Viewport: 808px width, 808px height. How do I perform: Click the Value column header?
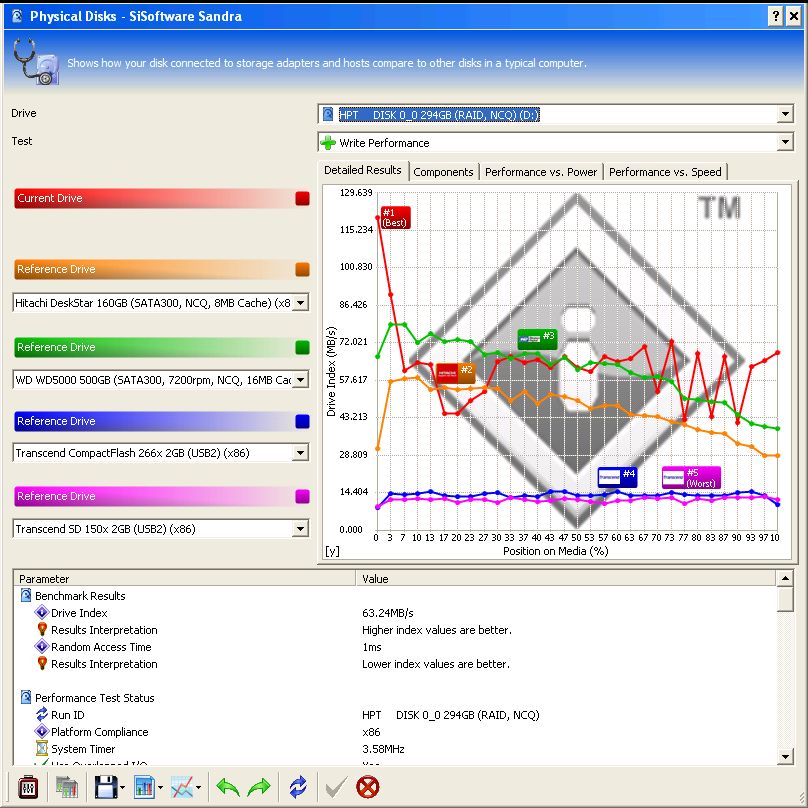pyautogui.click(x=566, y=579)
